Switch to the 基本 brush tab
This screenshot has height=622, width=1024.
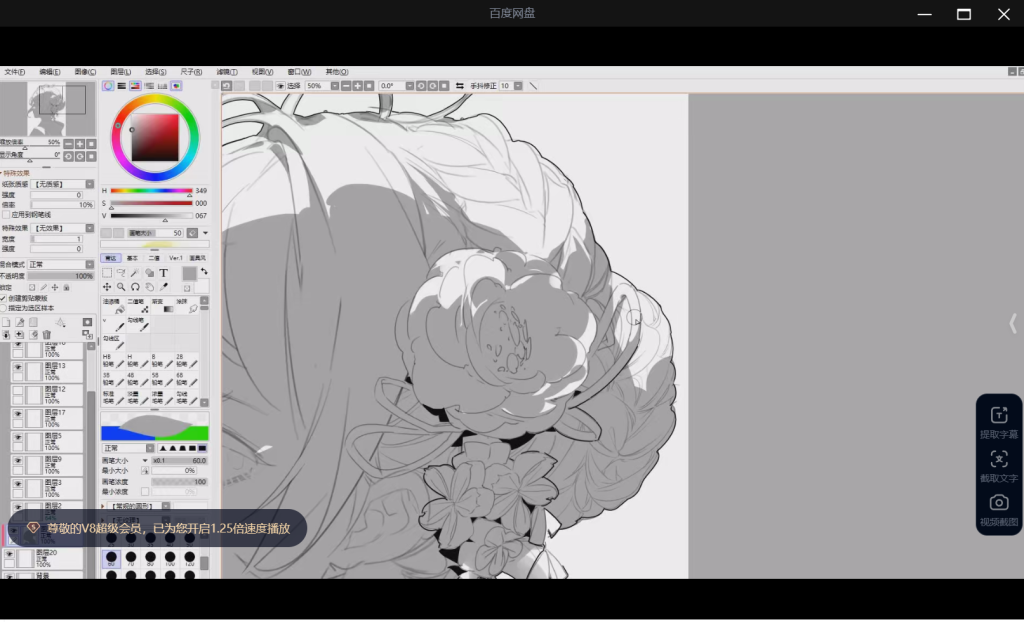click(132, 258)
